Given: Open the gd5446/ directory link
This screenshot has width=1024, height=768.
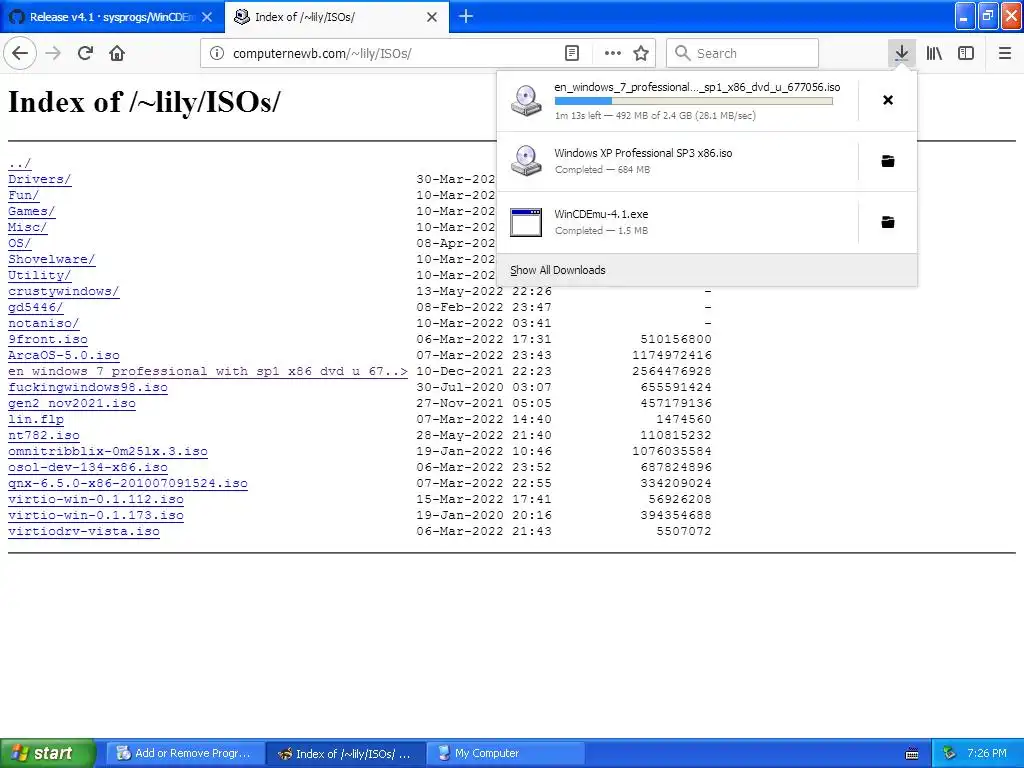Looking at the screenshot, I should click(x=35, y=307).
